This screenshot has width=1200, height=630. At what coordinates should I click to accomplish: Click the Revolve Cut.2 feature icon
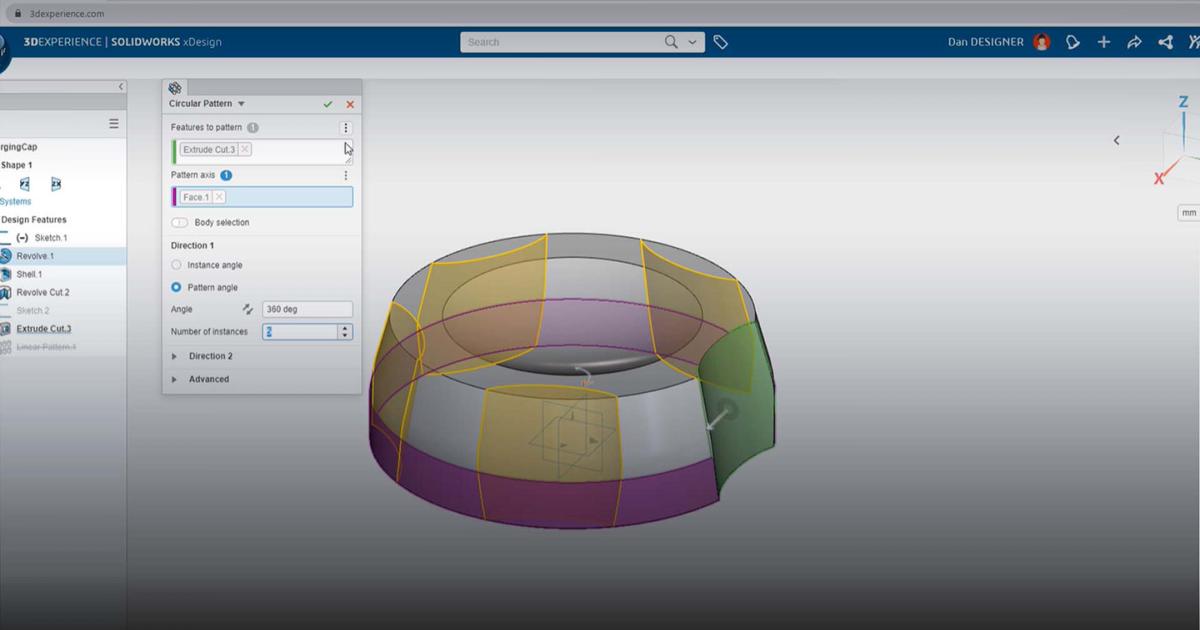(x=5, y=292)
